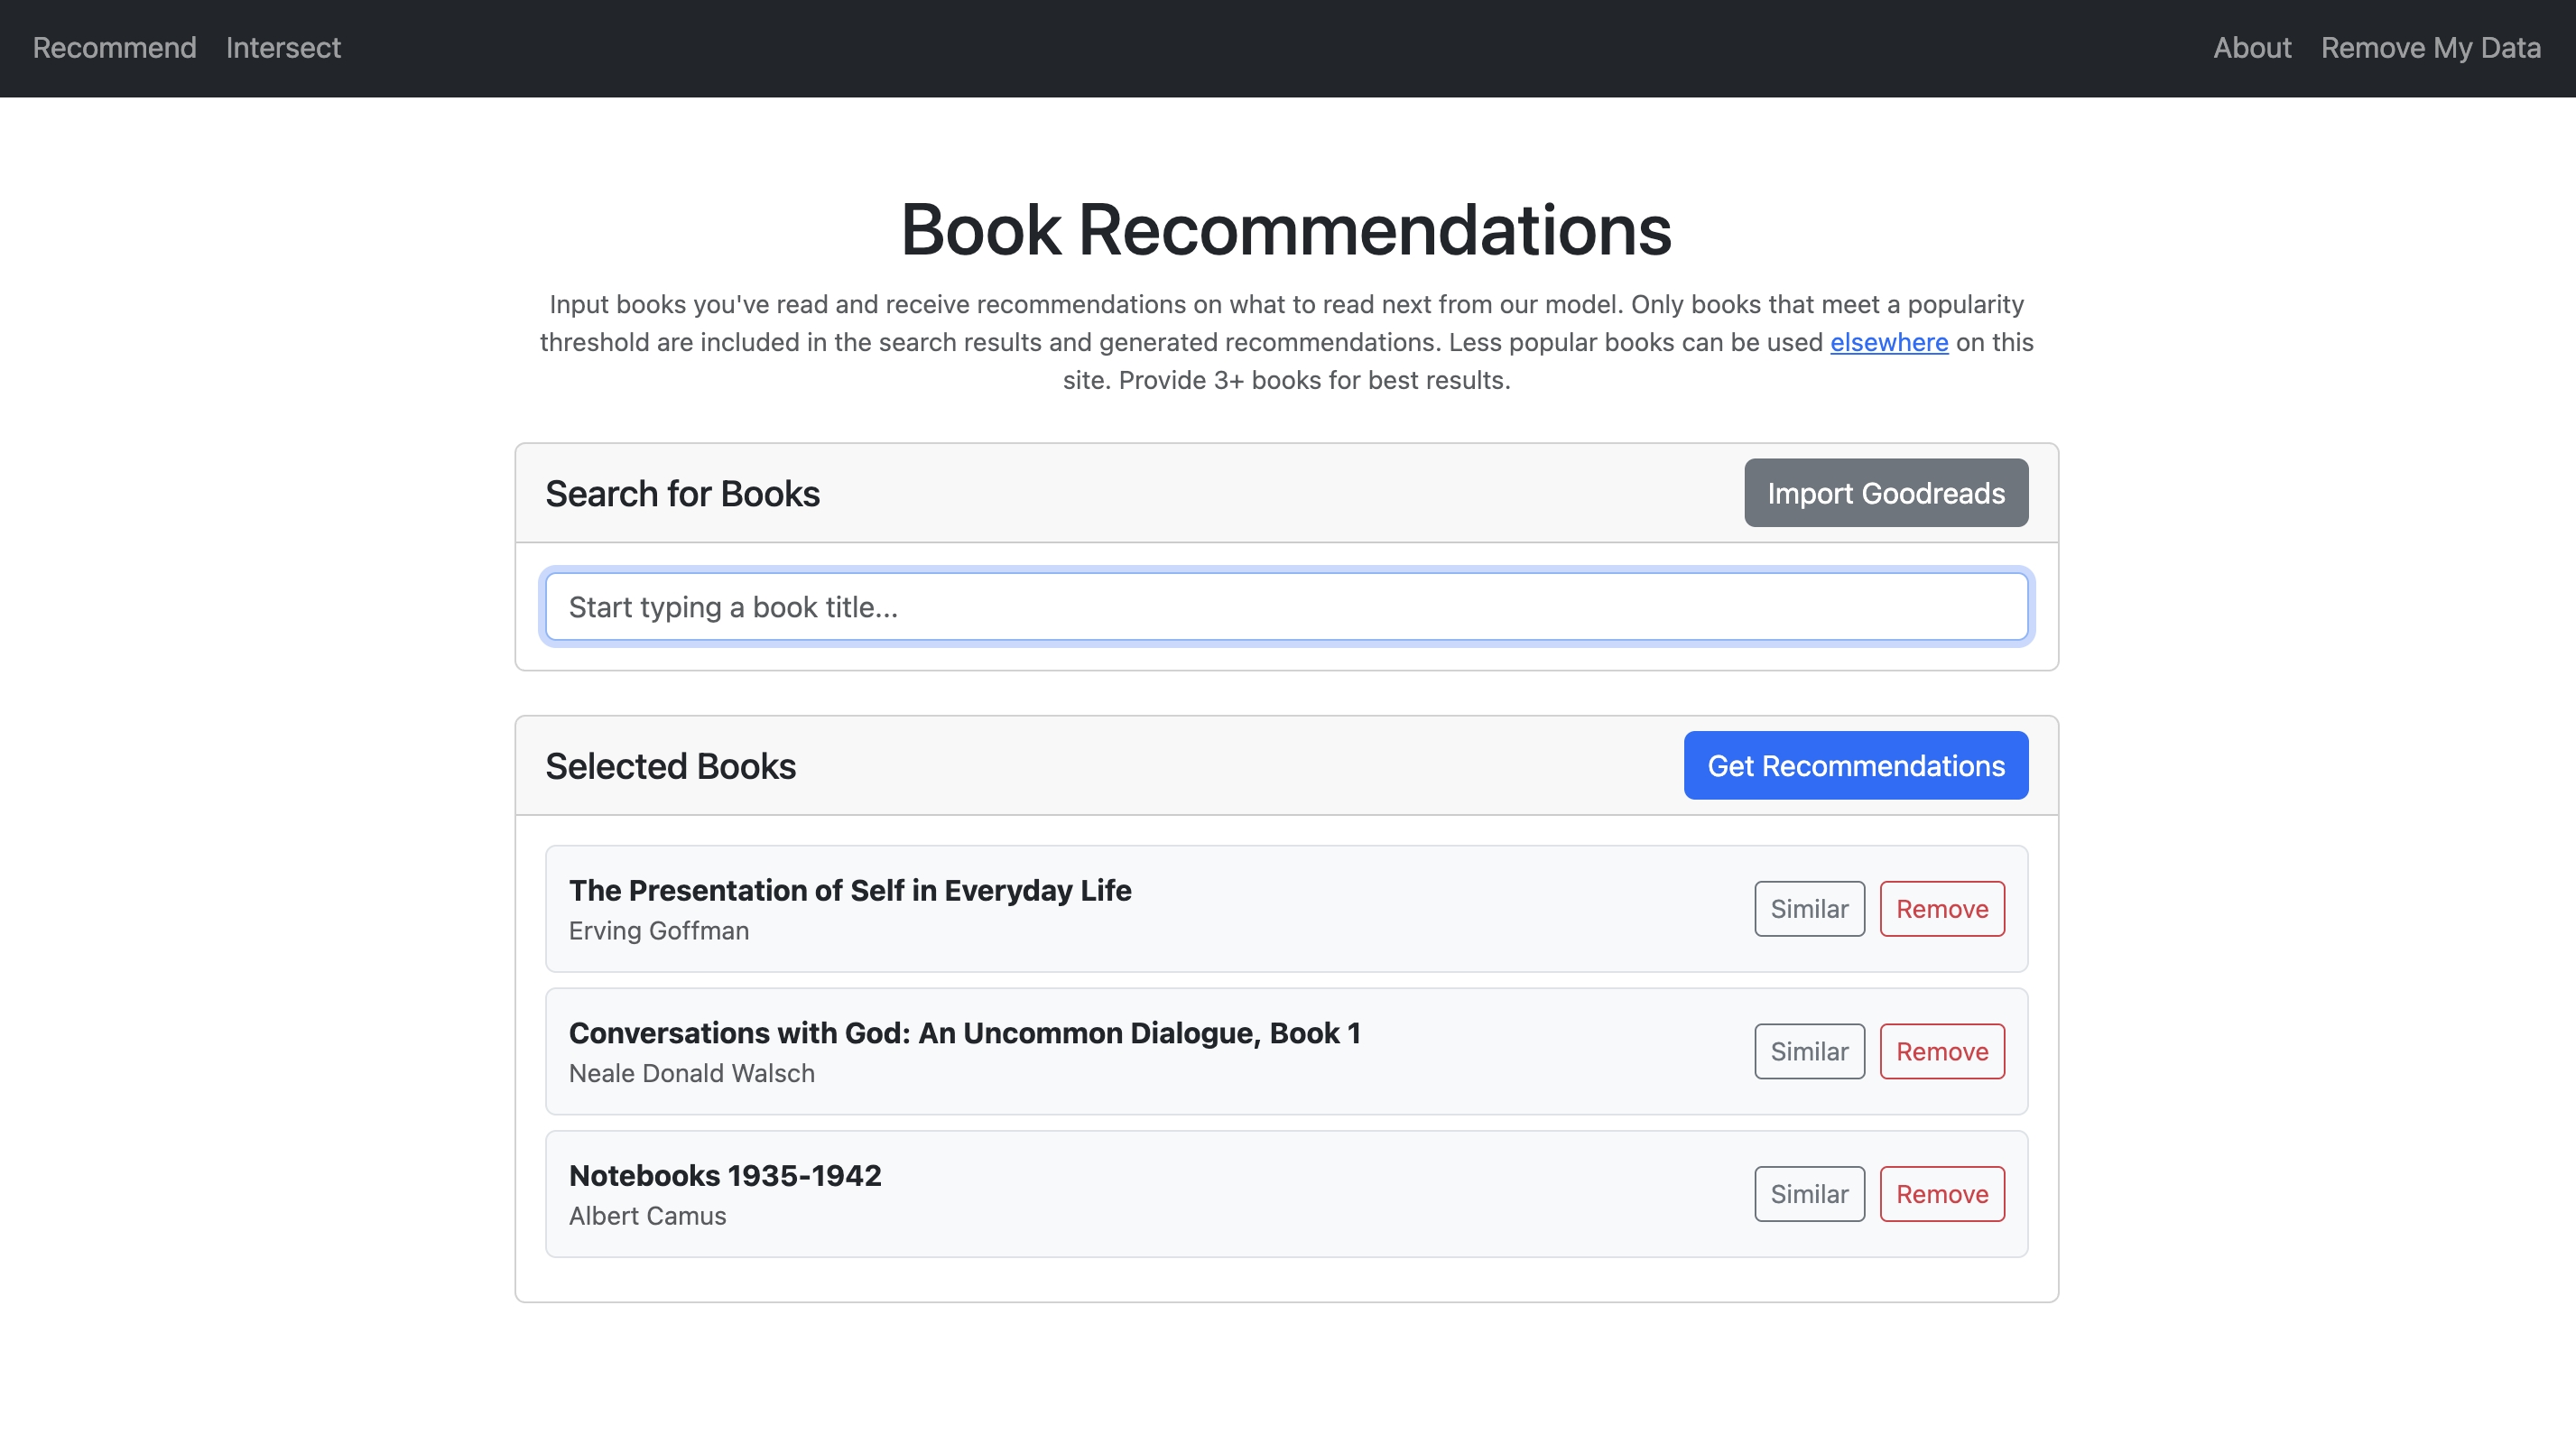Follow the 'elsewhere' hyperlink
The width and height of the screenshot is (2576, 1435).
tap(1888, 342)
